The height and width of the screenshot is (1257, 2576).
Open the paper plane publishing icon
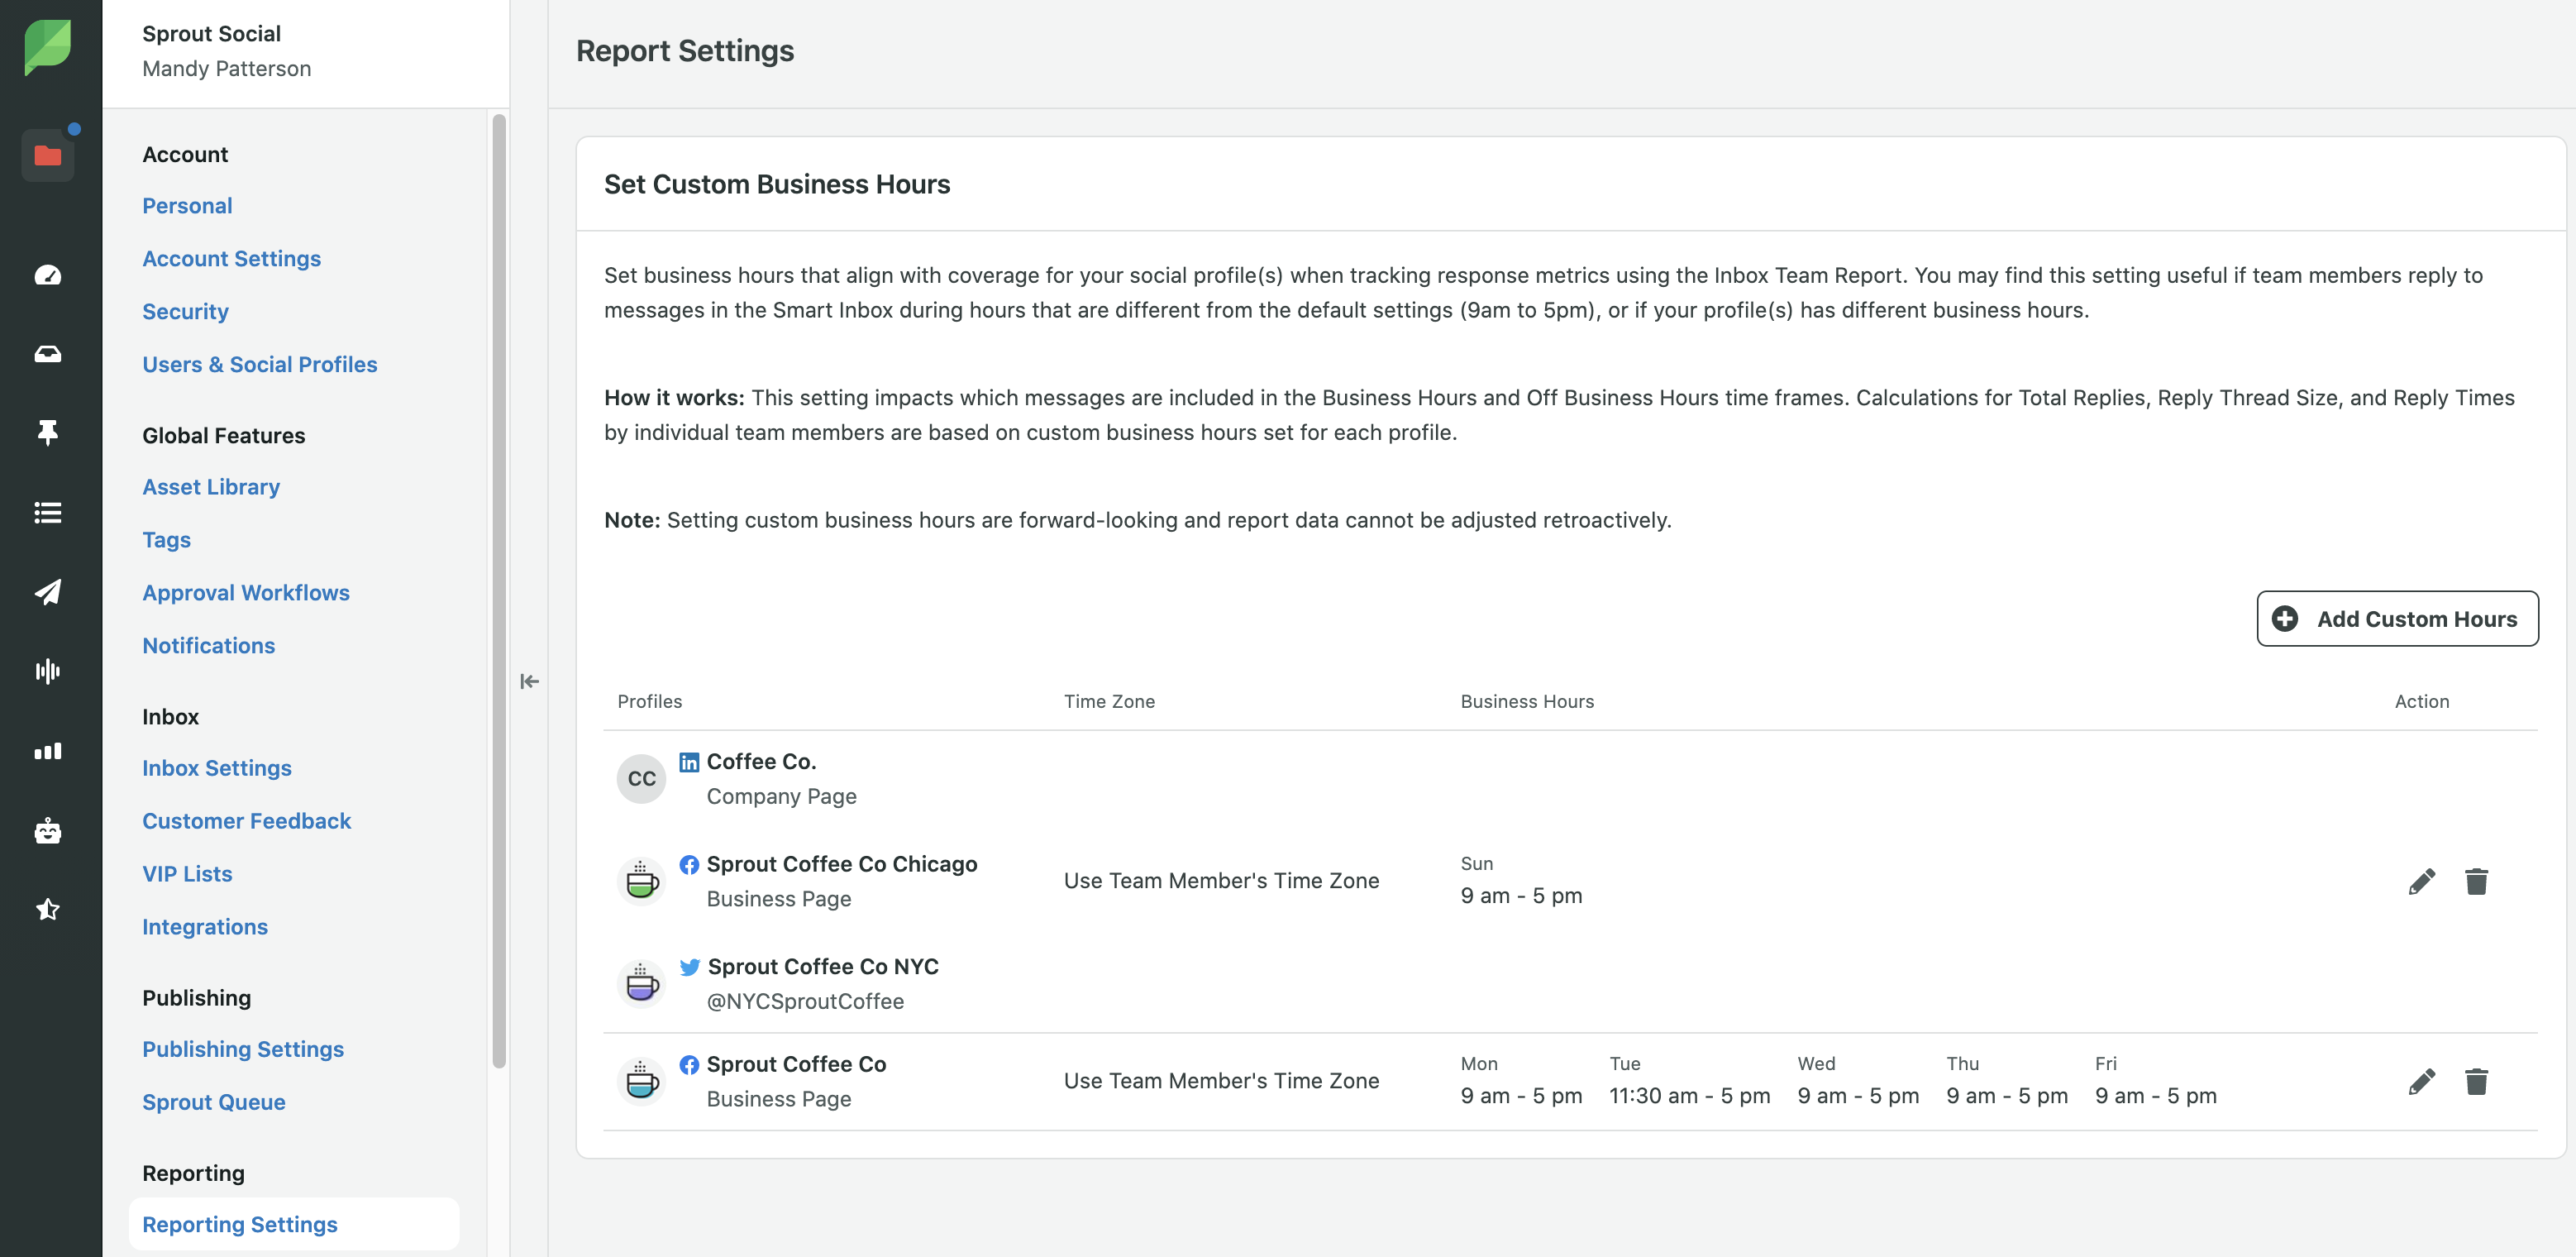(x=48, y=592)
